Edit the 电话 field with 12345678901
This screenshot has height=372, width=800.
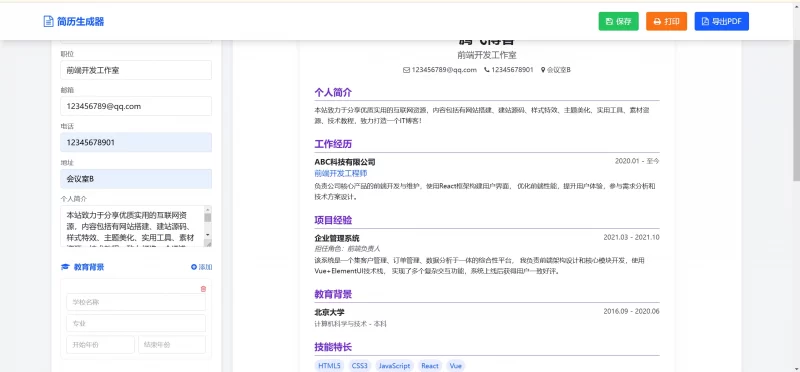136,142
